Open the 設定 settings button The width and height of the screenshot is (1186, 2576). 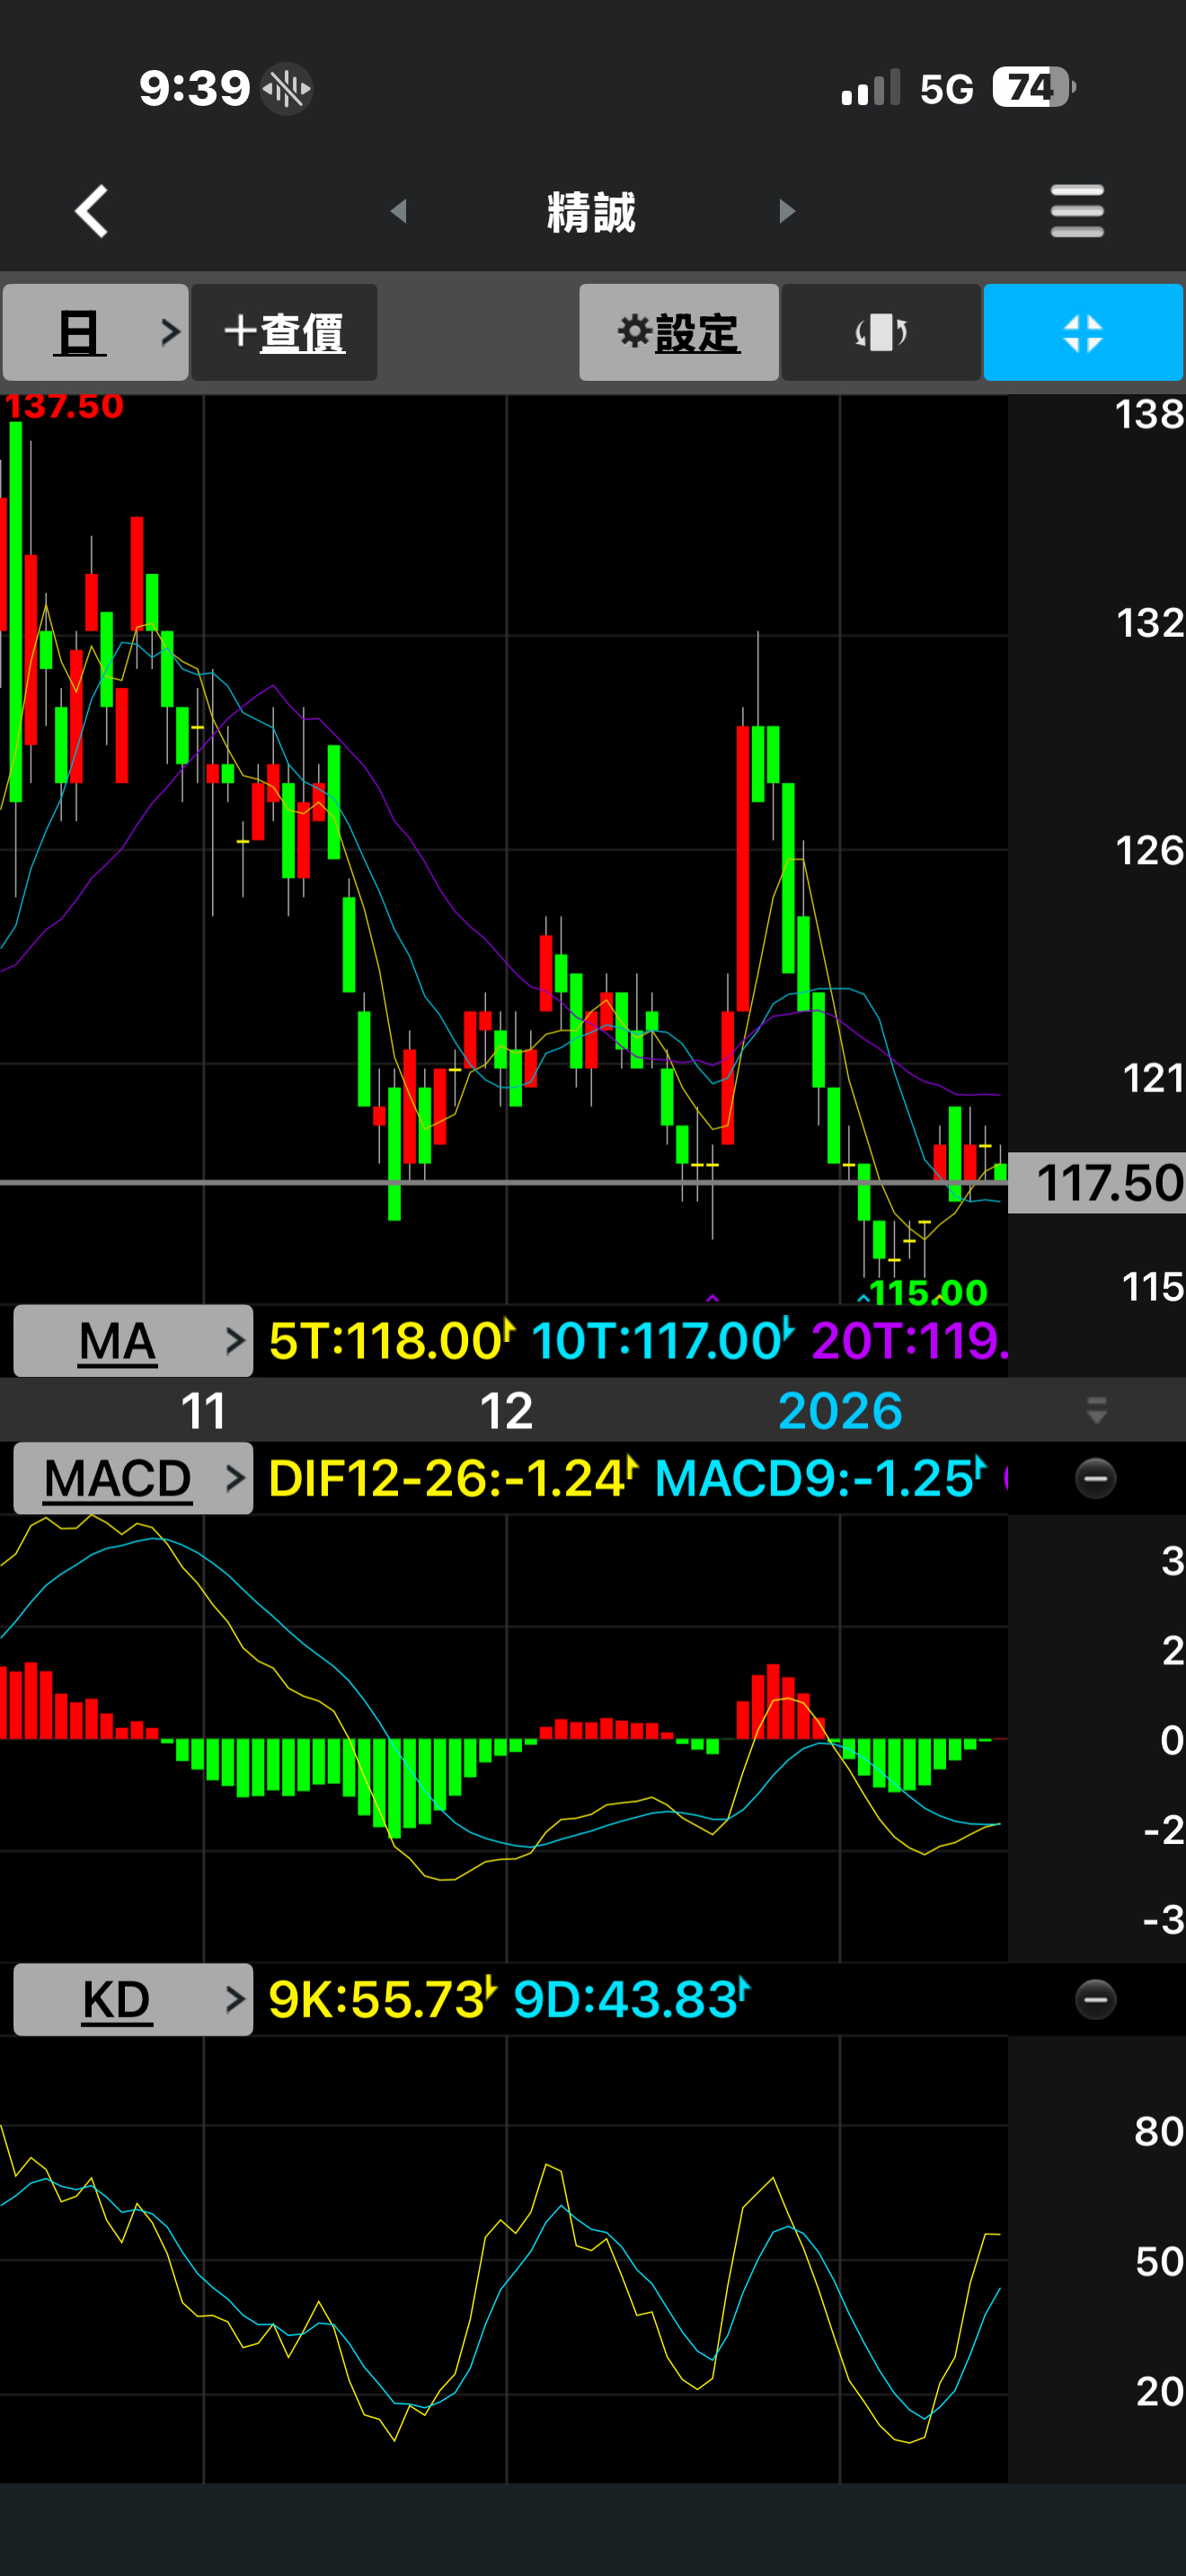pyautogui.click(x=678, y=332)
